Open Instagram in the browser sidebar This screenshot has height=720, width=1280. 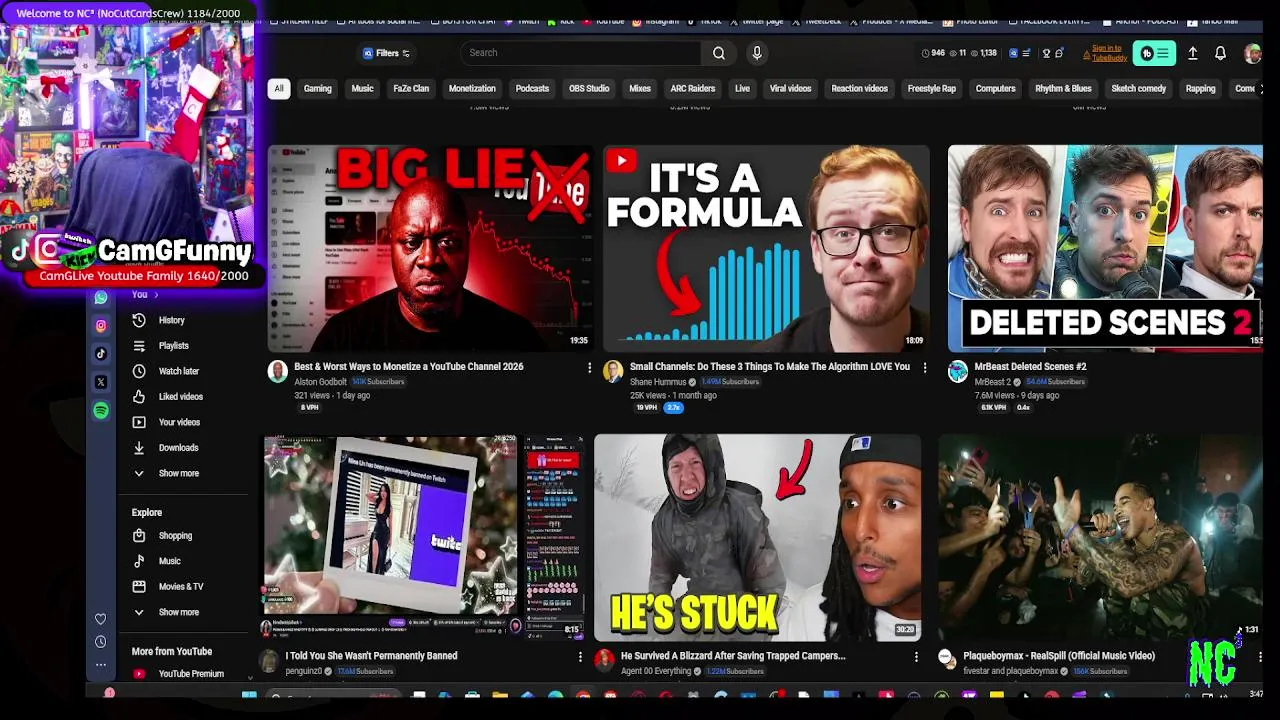click(x=101, y=326)
